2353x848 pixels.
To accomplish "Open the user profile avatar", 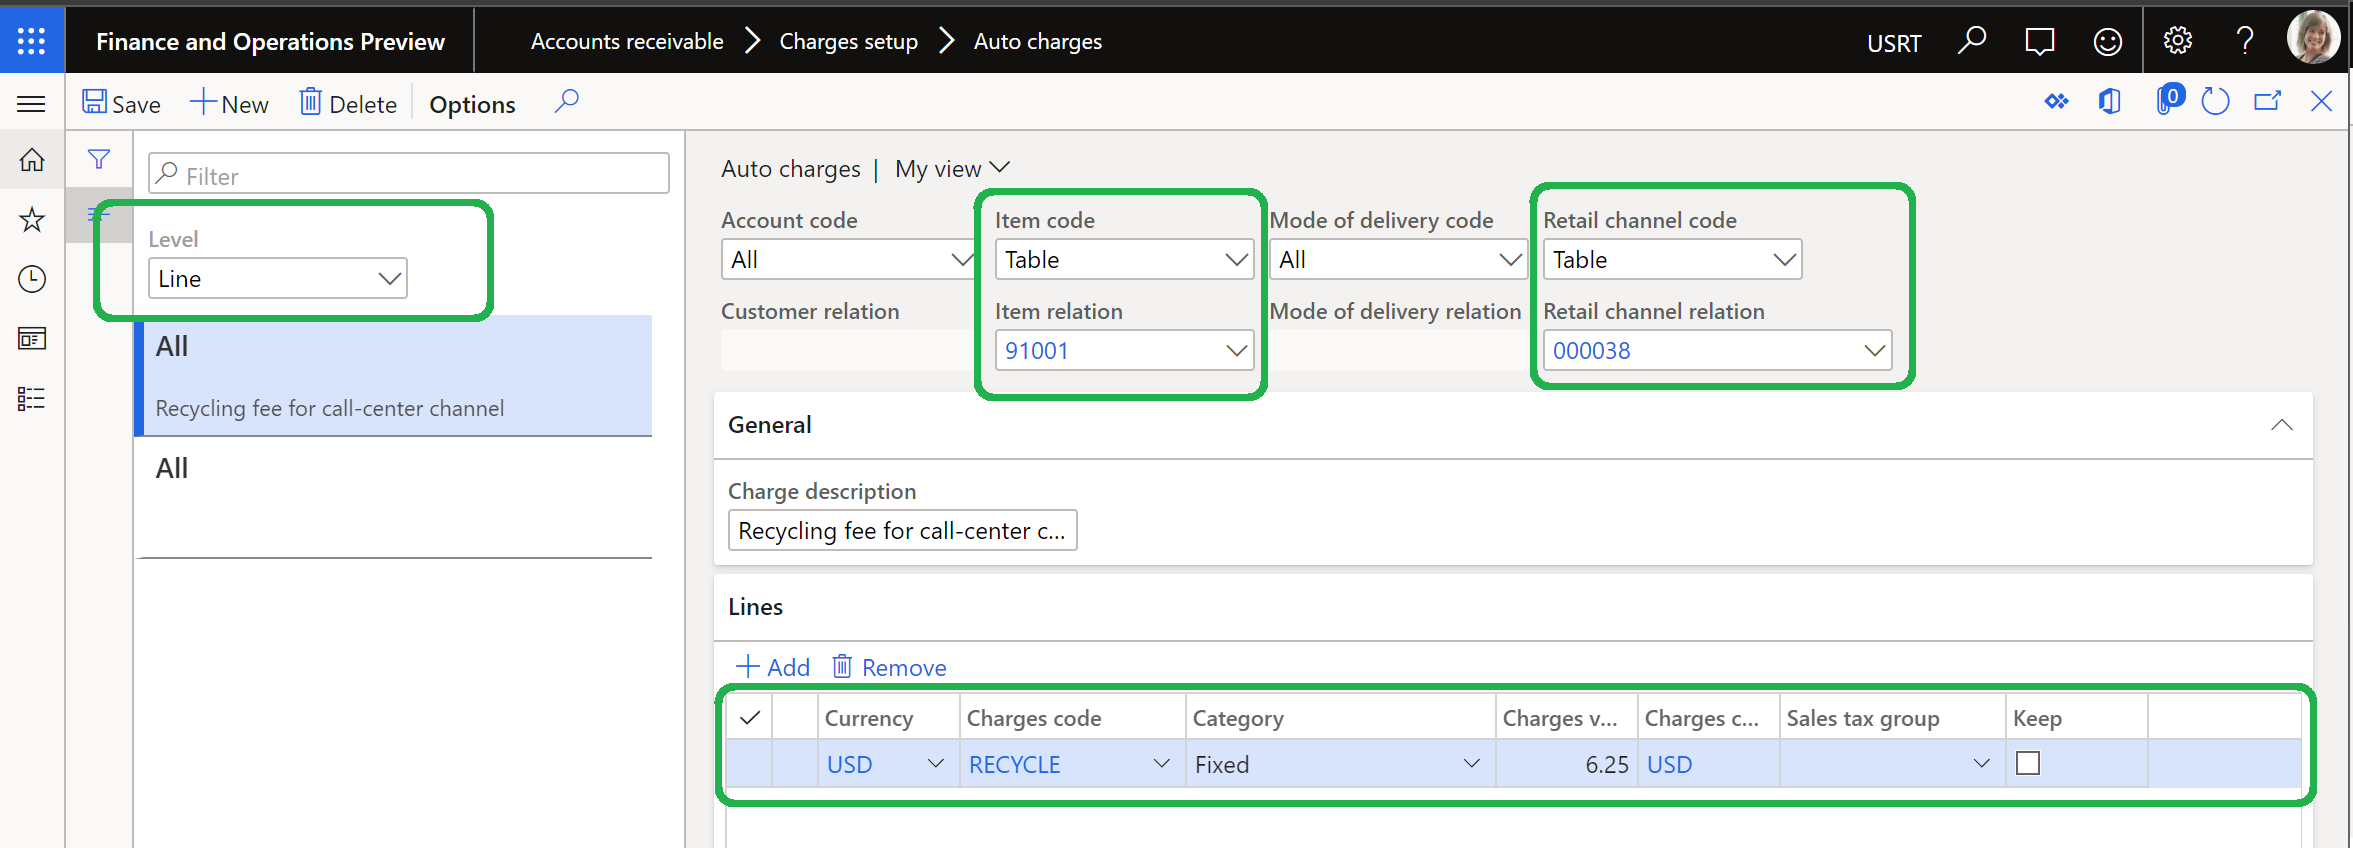I will tap(2313, 38).
